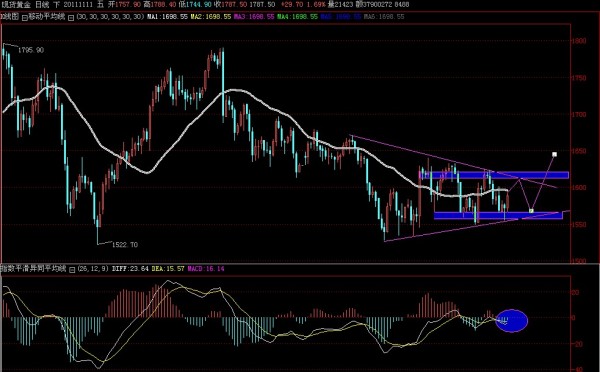Click the MA parameters (30,30,30,30,30,30)
The height and width of the screenshot is (372, 600).
110,17
